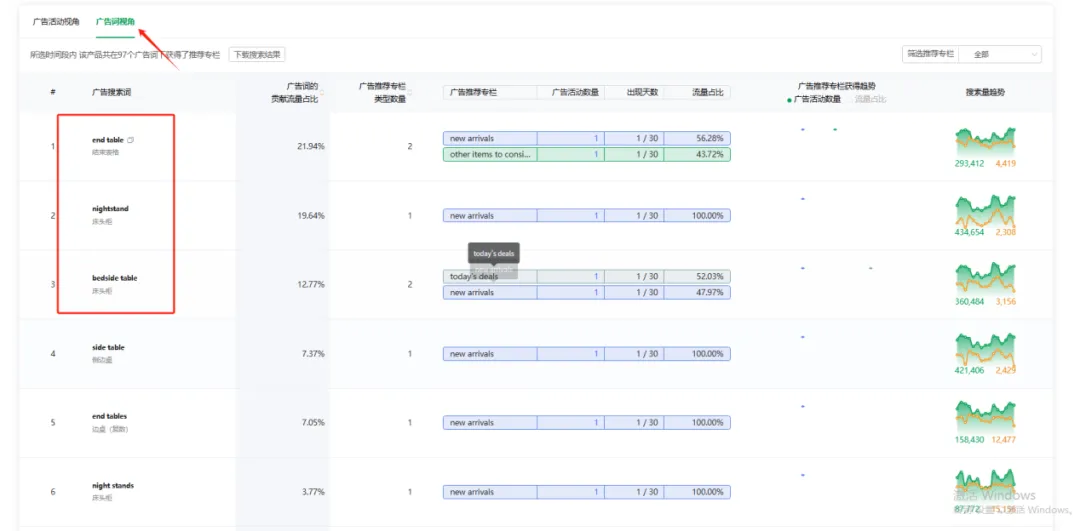Click the 'side table' search term
The width and height of the screenshot is (1080, 531).
coord(108,347)
